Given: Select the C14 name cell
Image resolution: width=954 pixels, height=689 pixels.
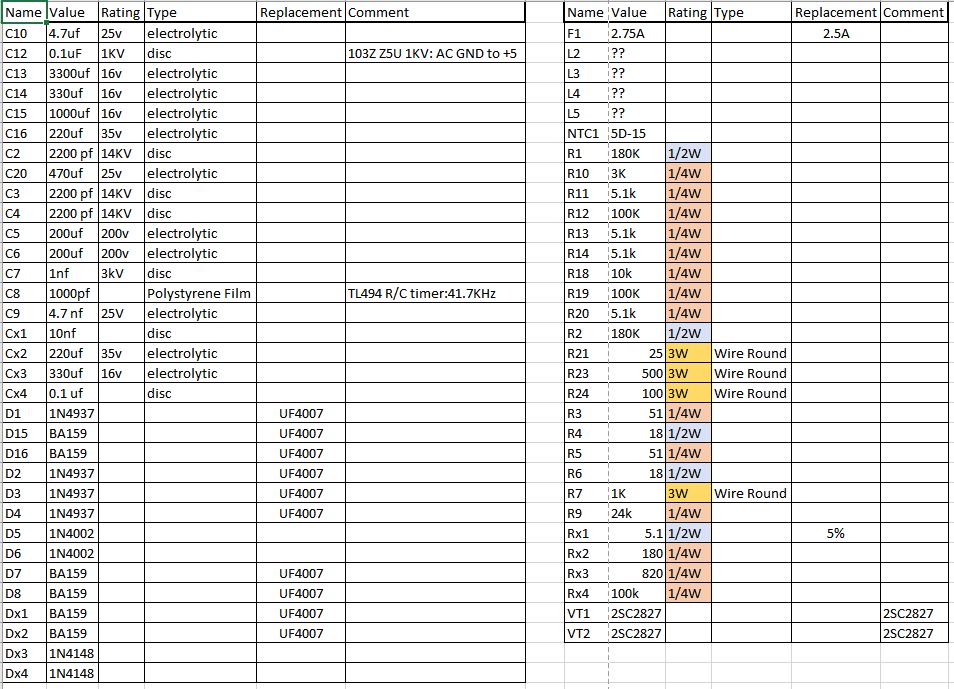Looking at the screenshot, I should click(25, 94).
